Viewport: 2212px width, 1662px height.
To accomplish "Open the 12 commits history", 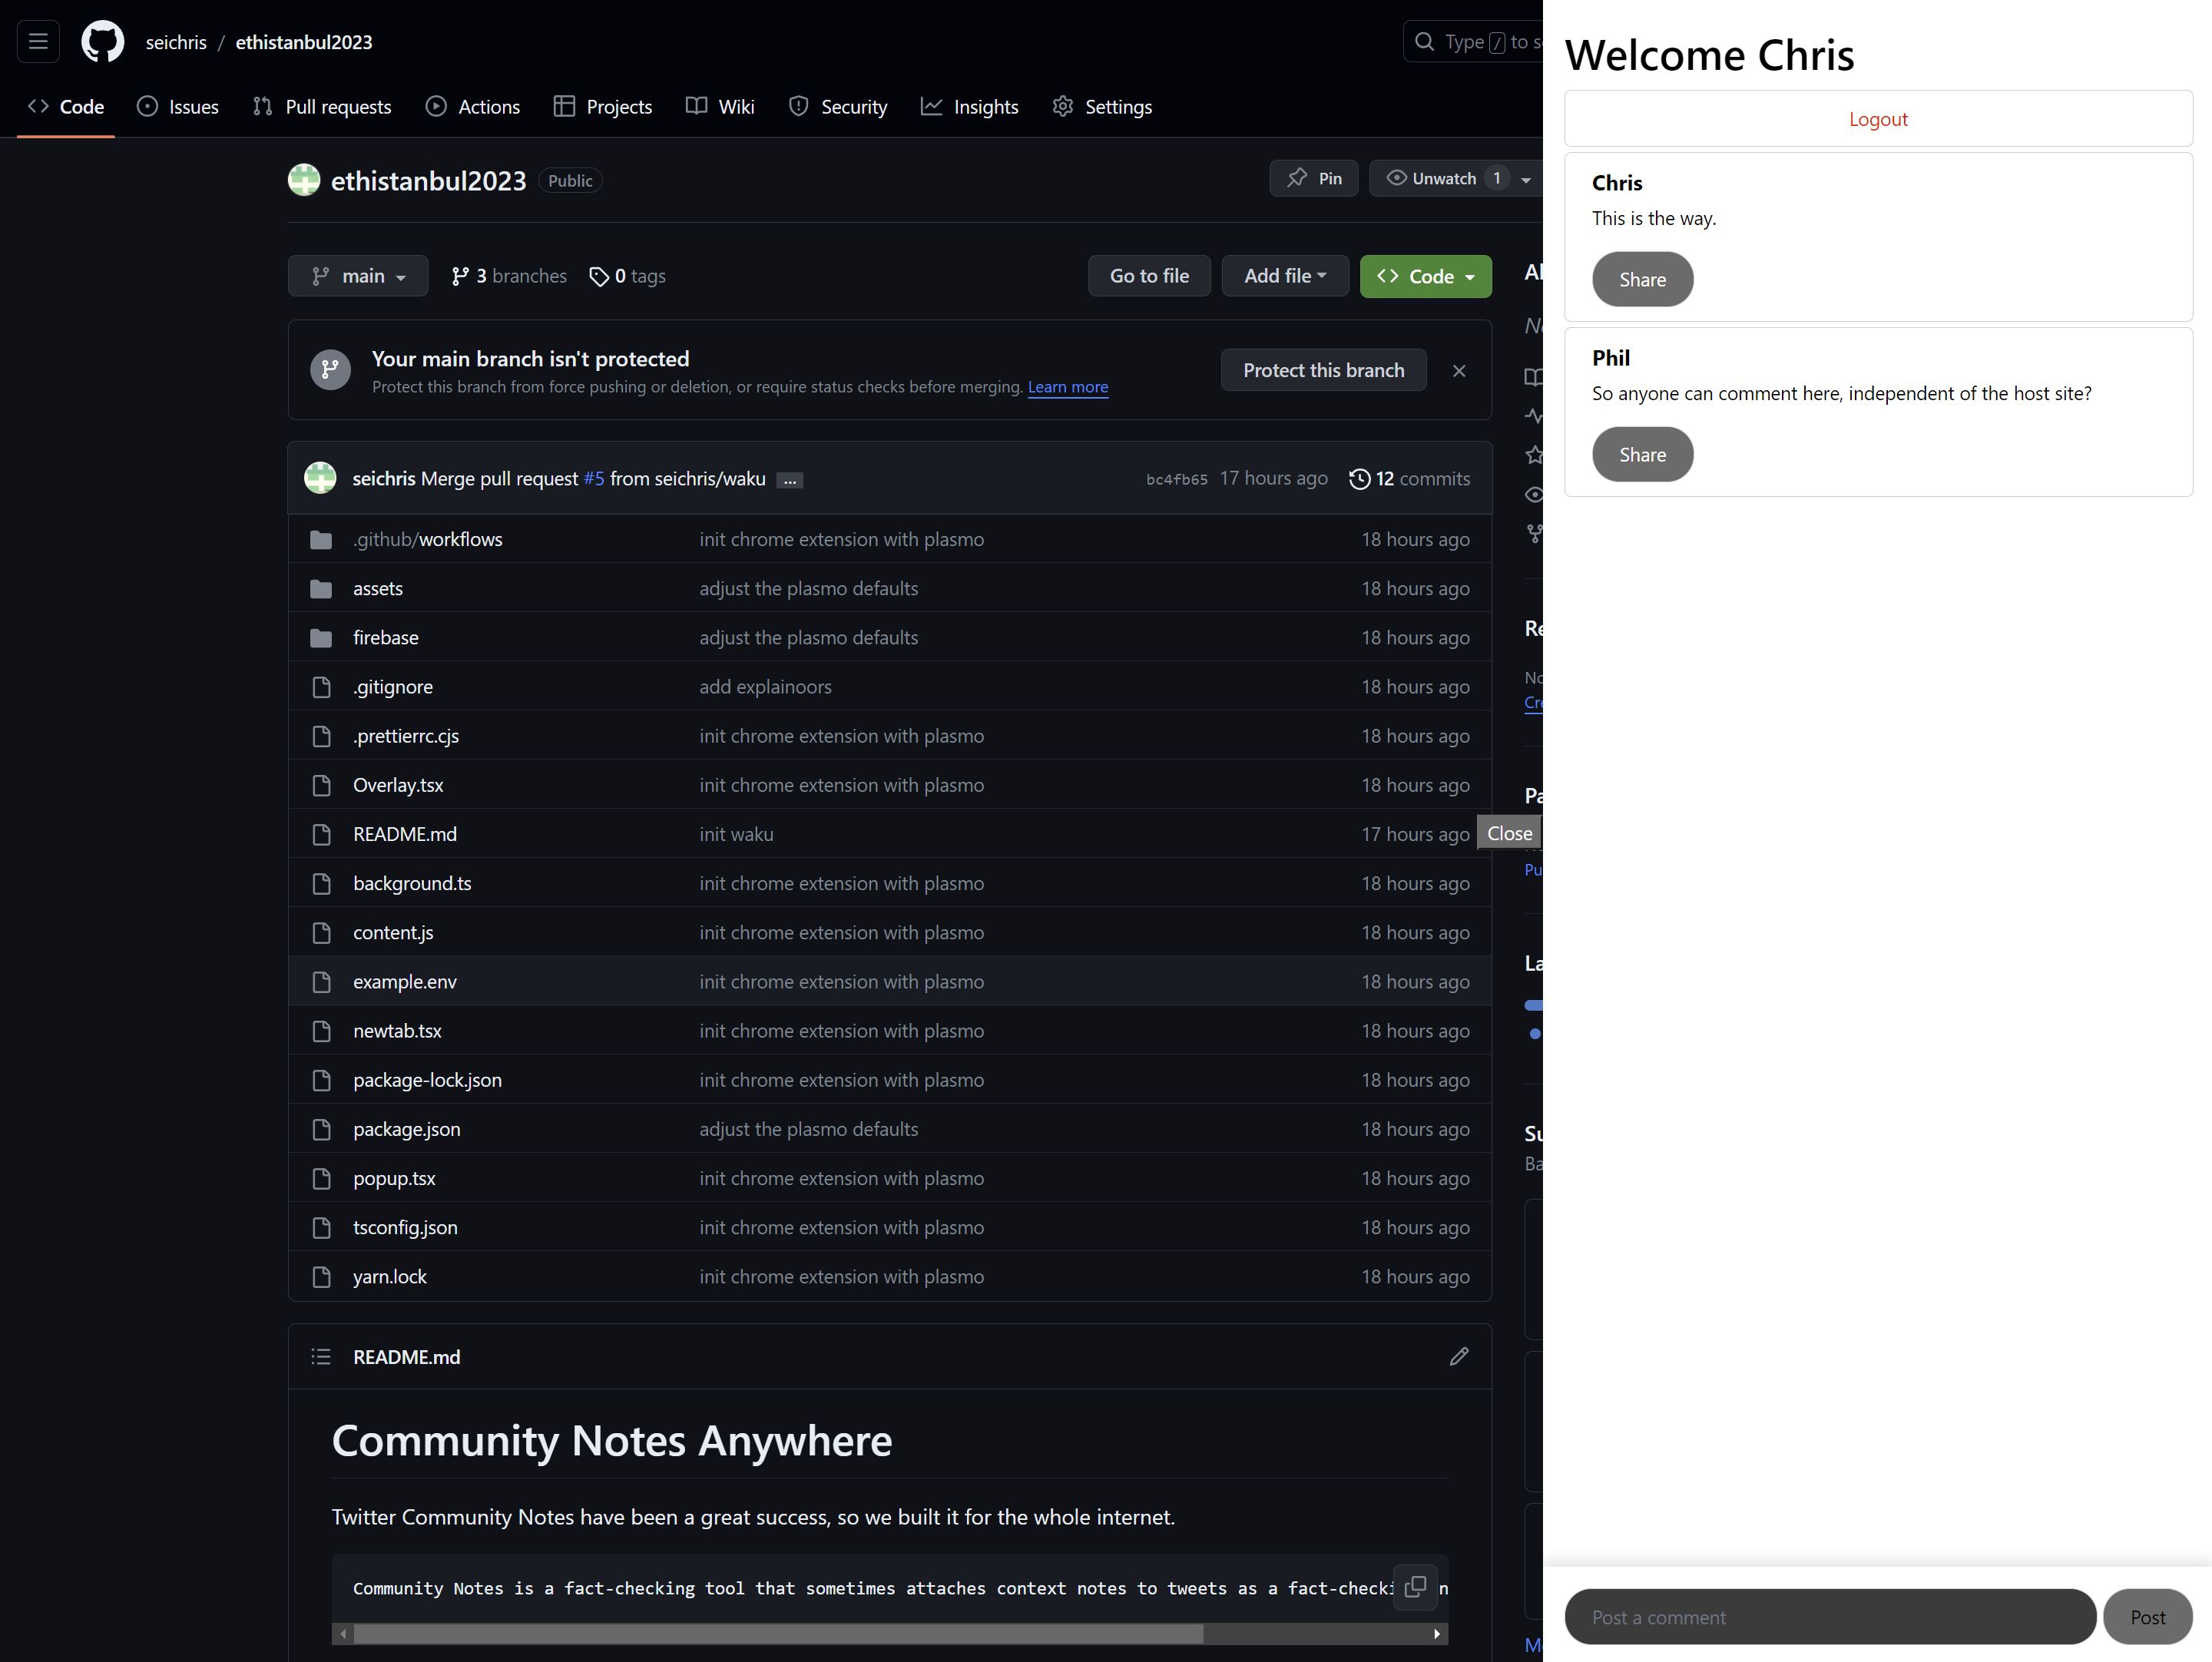I will click(x=1410, y=478).
